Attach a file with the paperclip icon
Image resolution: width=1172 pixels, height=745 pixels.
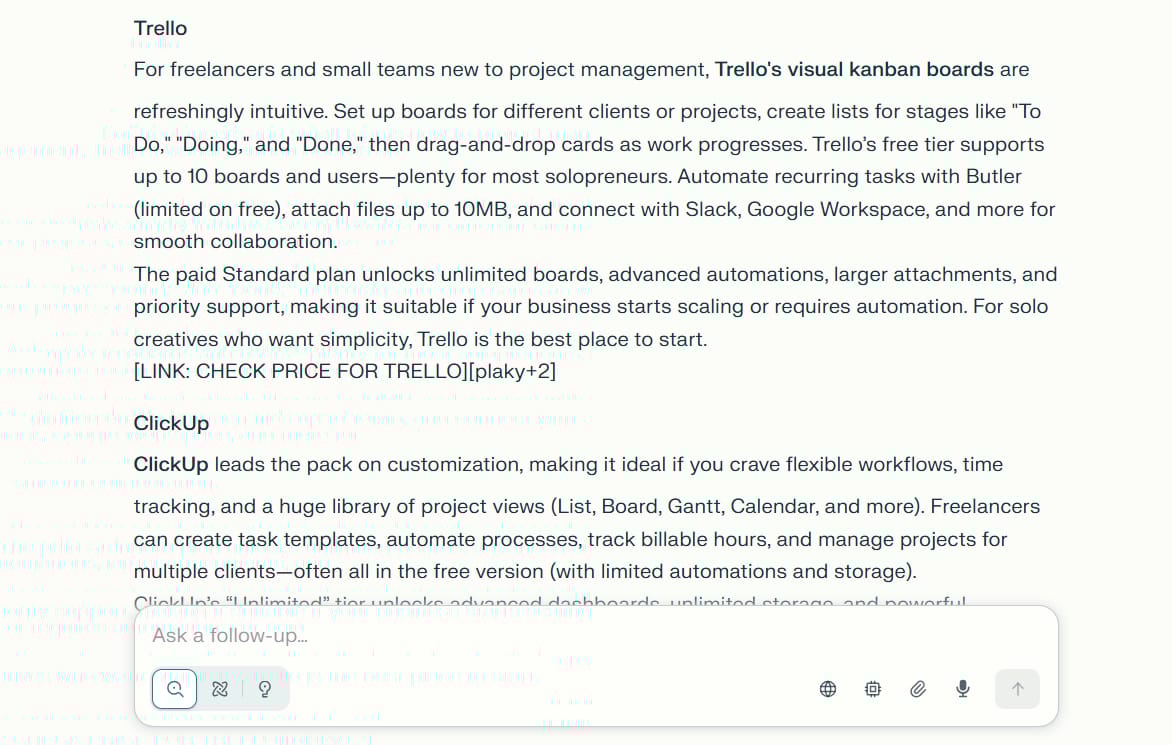(918, 689)
